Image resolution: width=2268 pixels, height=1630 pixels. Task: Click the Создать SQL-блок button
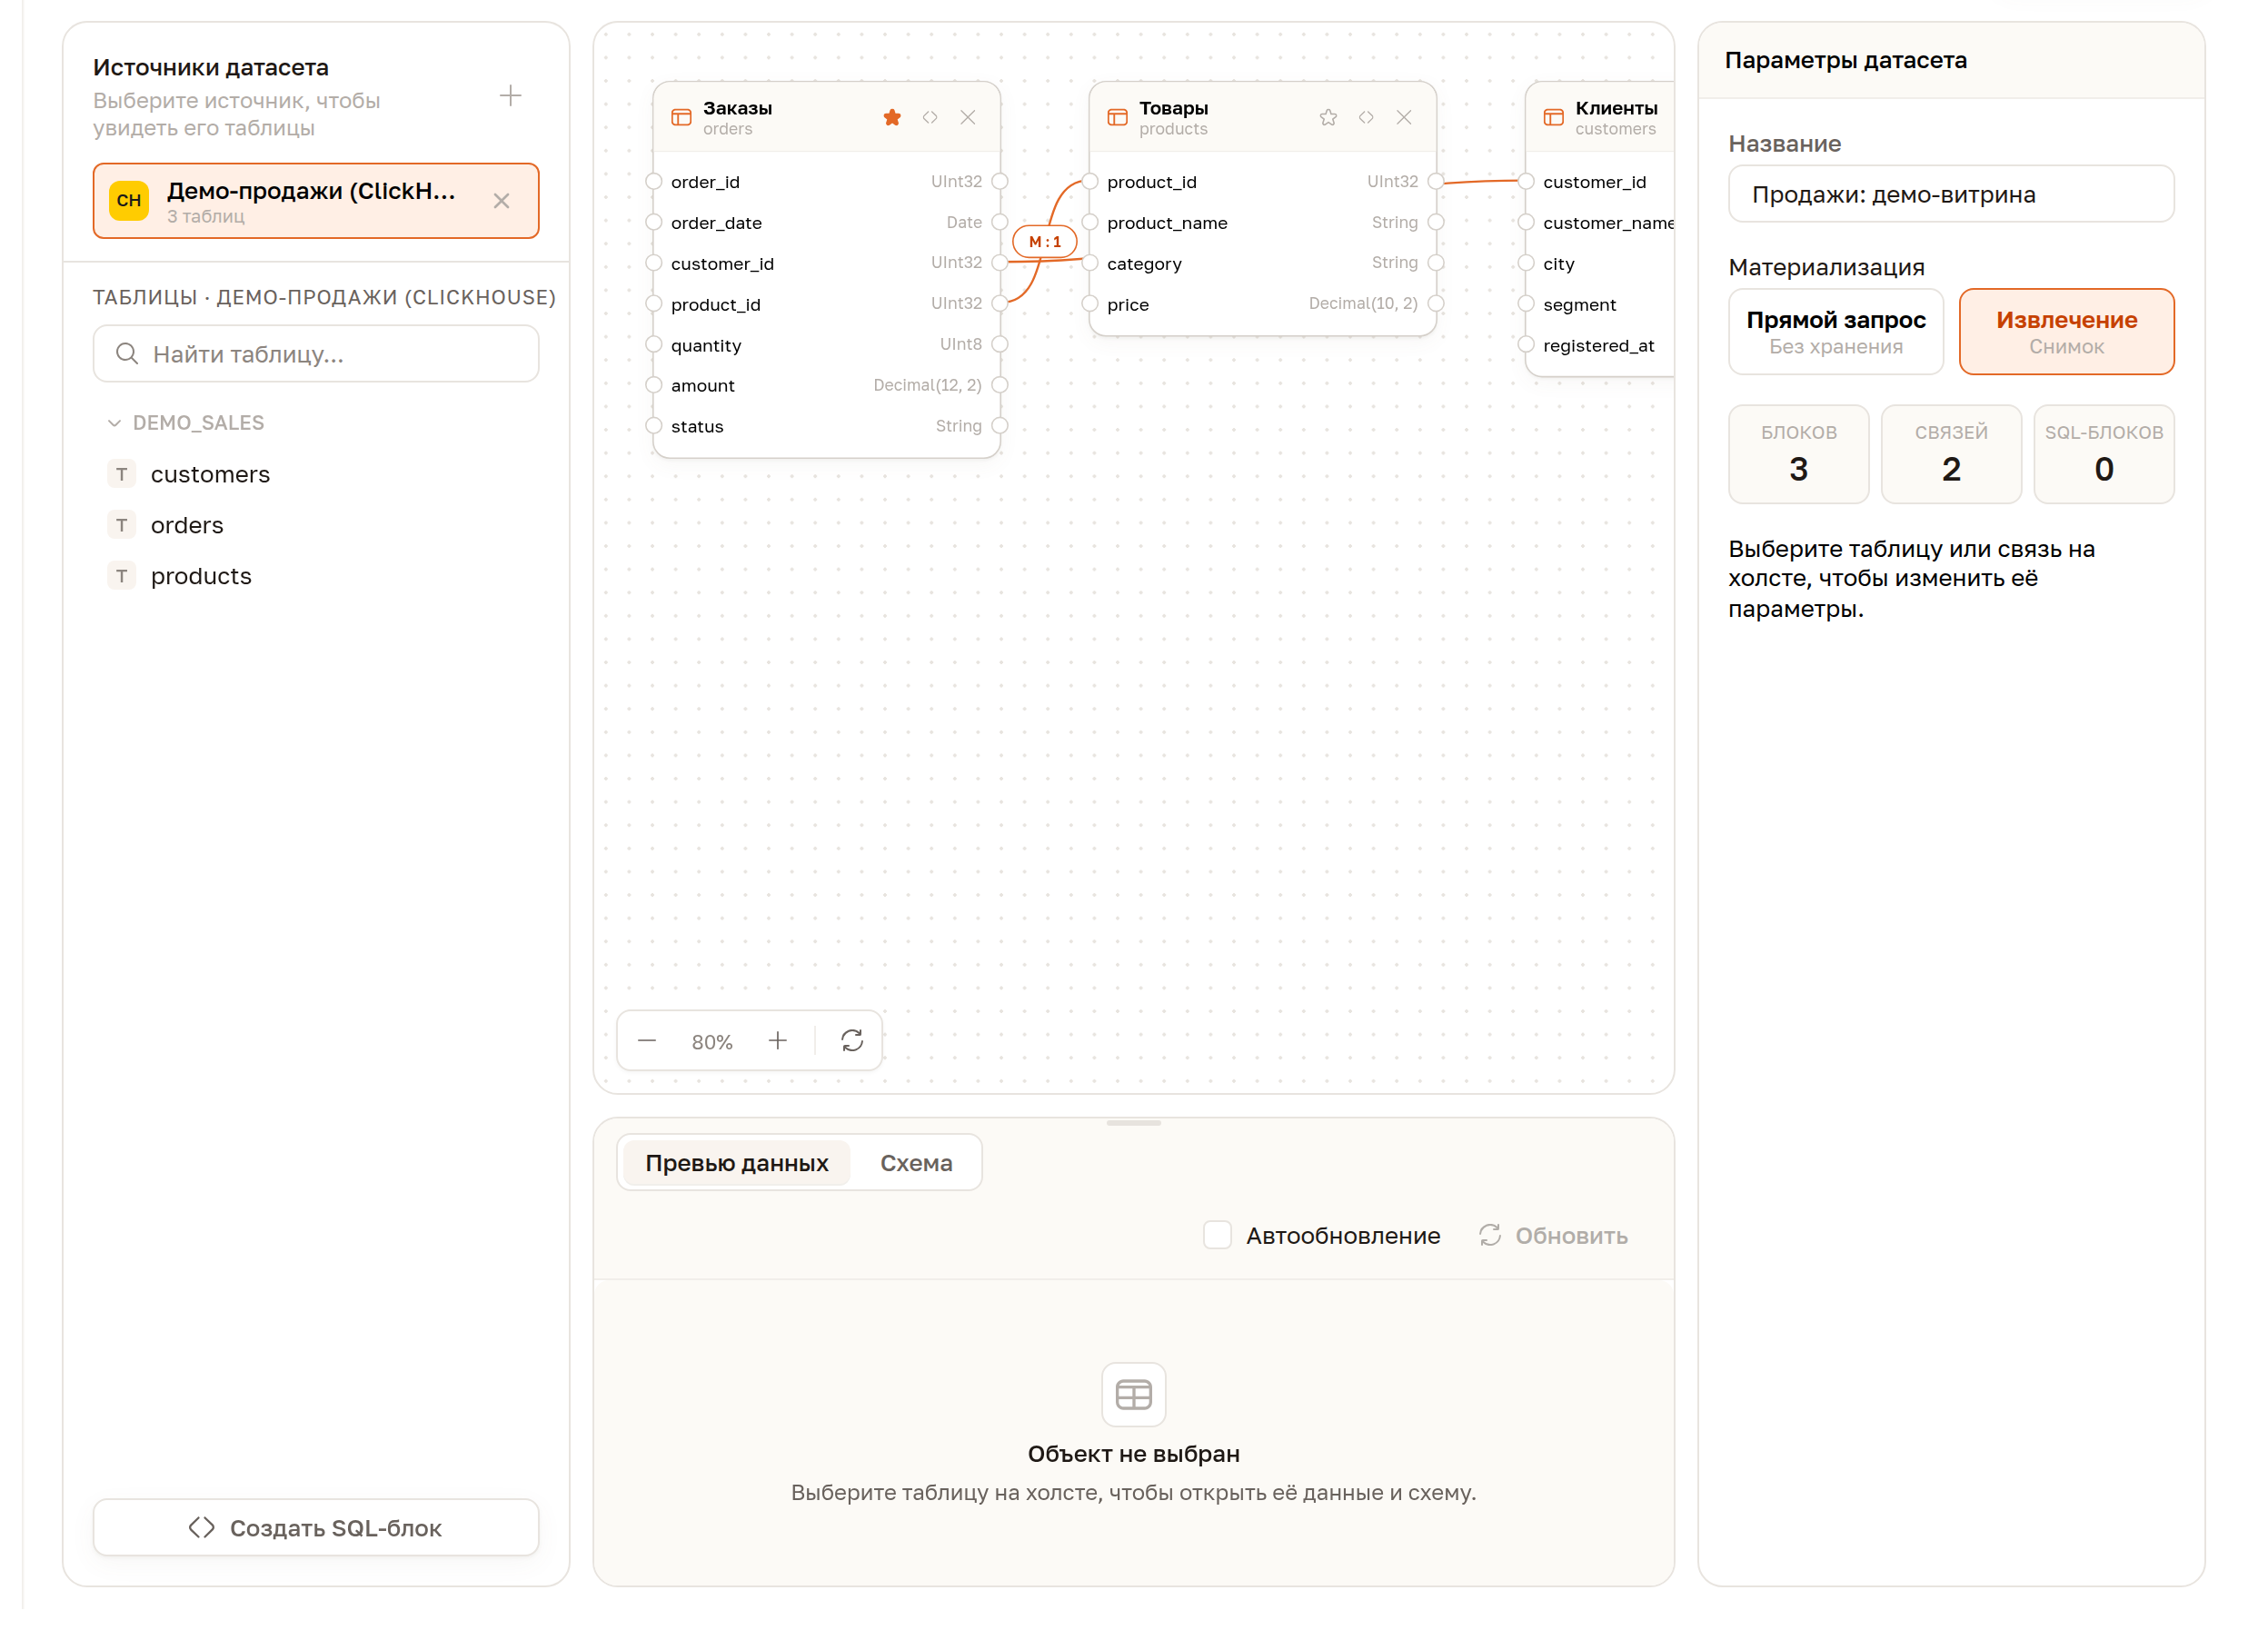coord(316,1527)
